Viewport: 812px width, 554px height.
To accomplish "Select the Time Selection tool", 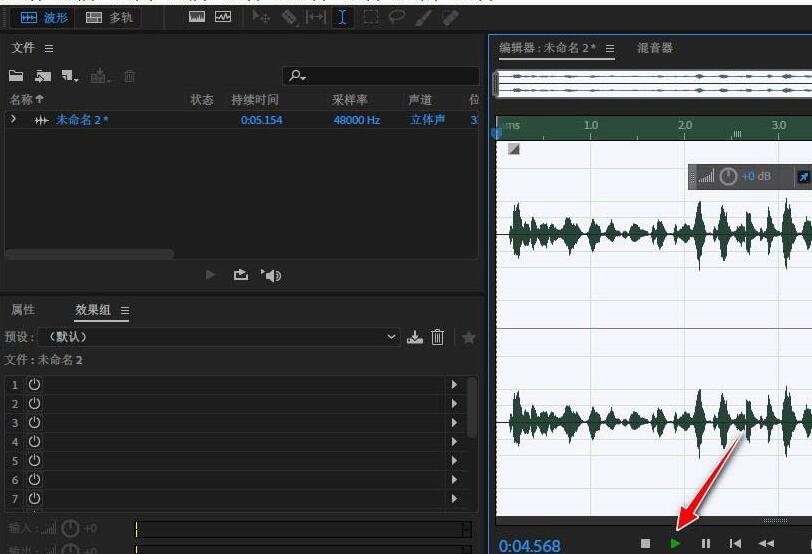I will 343,17.
